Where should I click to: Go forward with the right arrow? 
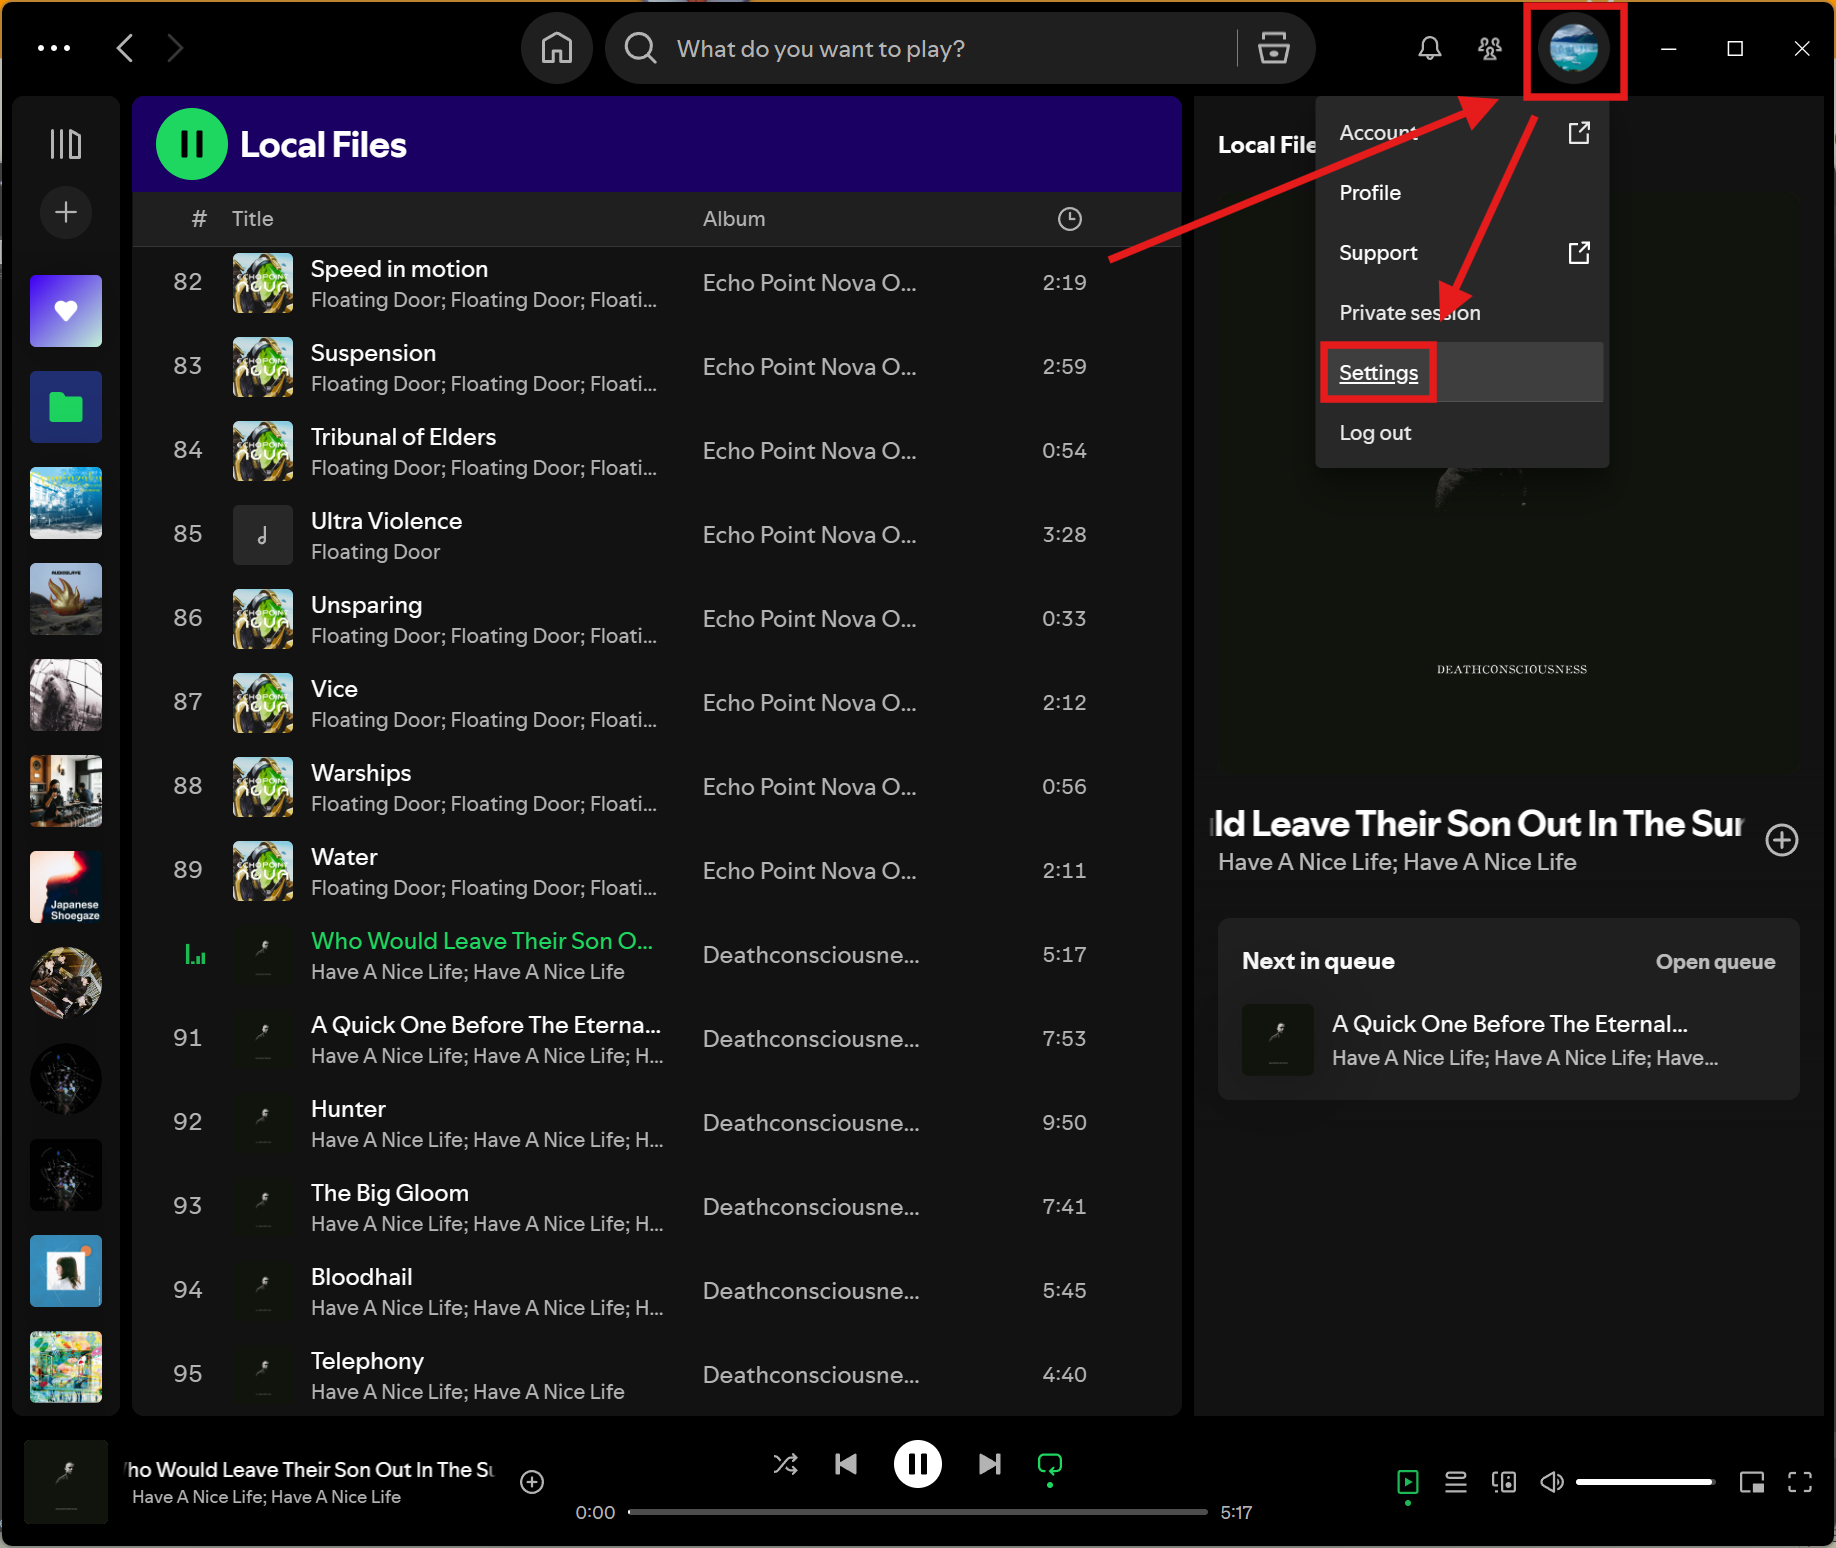pyautogui.click(x=175, y=48)
